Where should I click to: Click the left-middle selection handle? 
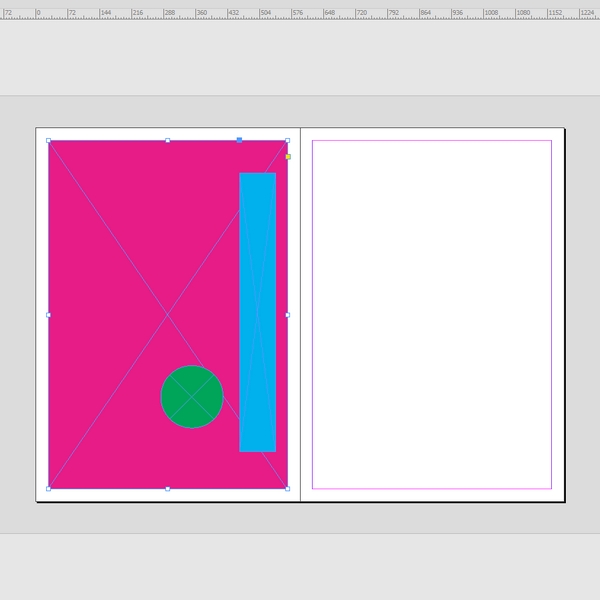click(48, 315)
